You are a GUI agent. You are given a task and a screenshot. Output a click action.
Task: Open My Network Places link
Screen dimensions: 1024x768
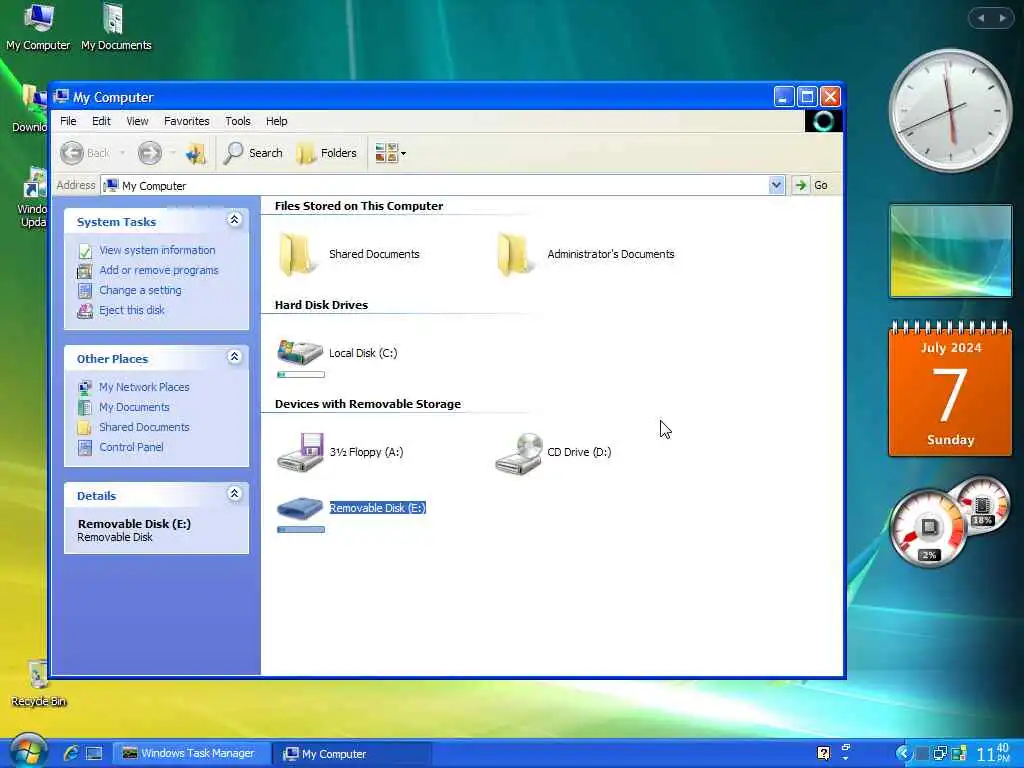pos(144,387)
